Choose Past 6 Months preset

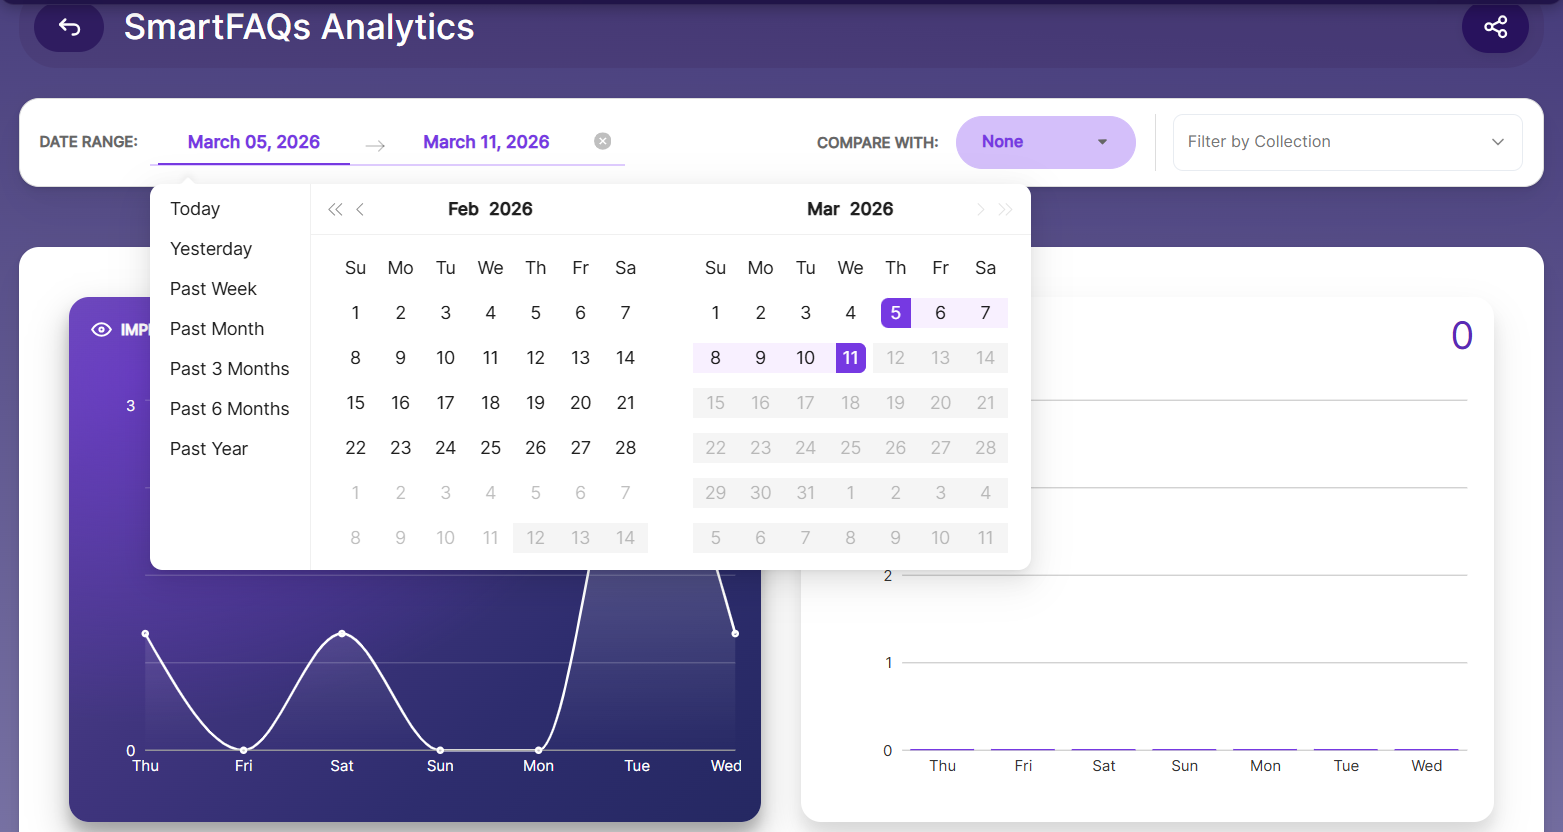[229, 409]
